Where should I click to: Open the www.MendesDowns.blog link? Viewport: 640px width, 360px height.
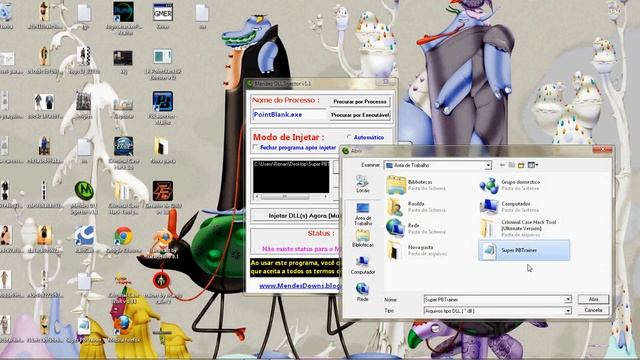coord(300,286)
